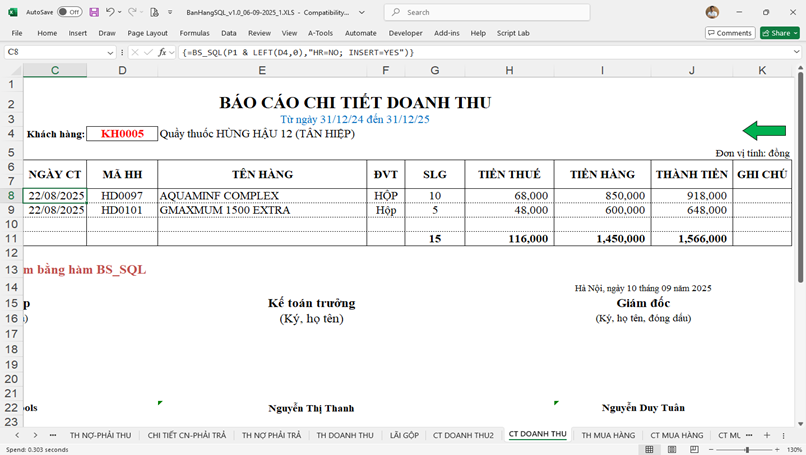Open the Comments pane button
The height and width of the screenshot is (455, 806).
click(x=730, y=33)
